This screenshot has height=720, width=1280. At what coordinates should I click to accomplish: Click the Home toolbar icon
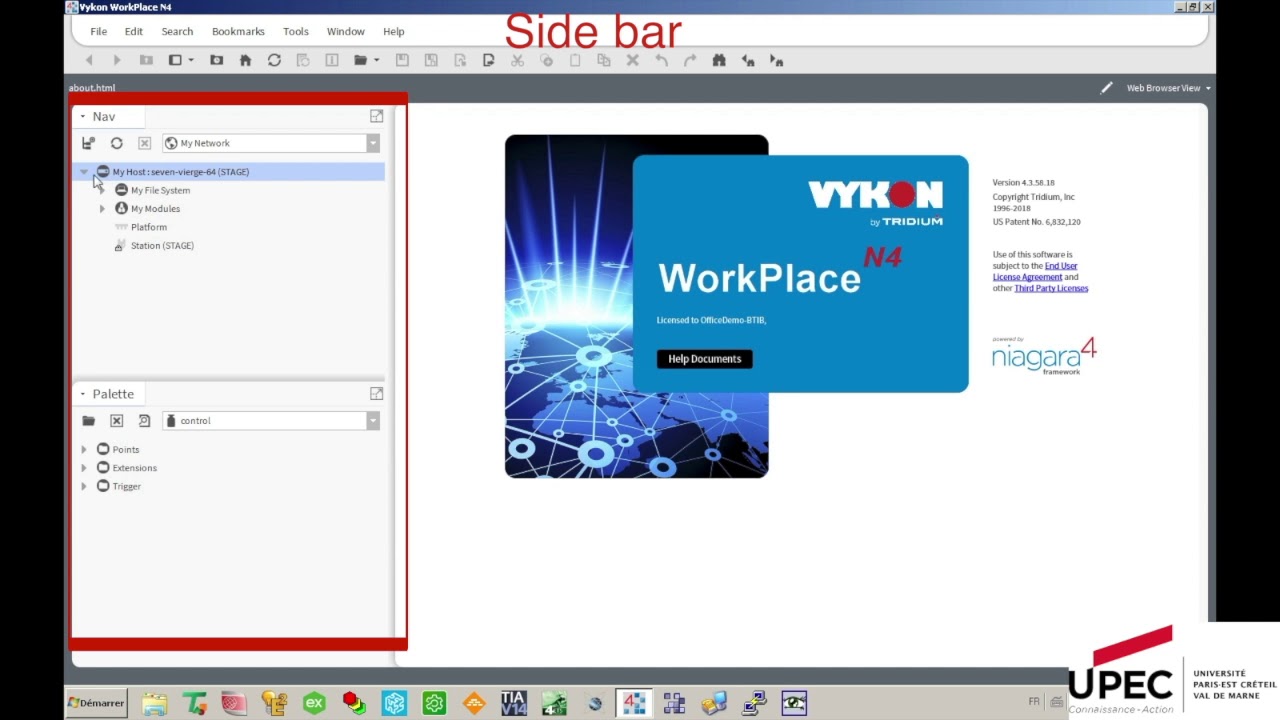click(245, 61)
